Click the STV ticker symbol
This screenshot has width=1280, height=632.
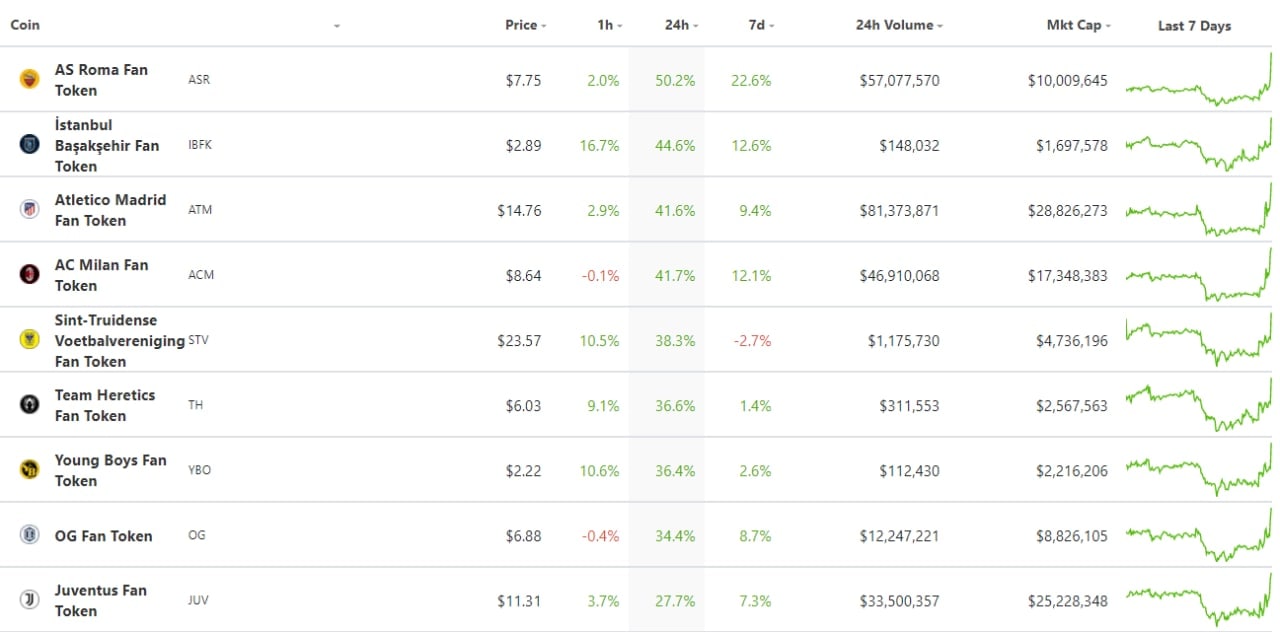coord(198,340)
